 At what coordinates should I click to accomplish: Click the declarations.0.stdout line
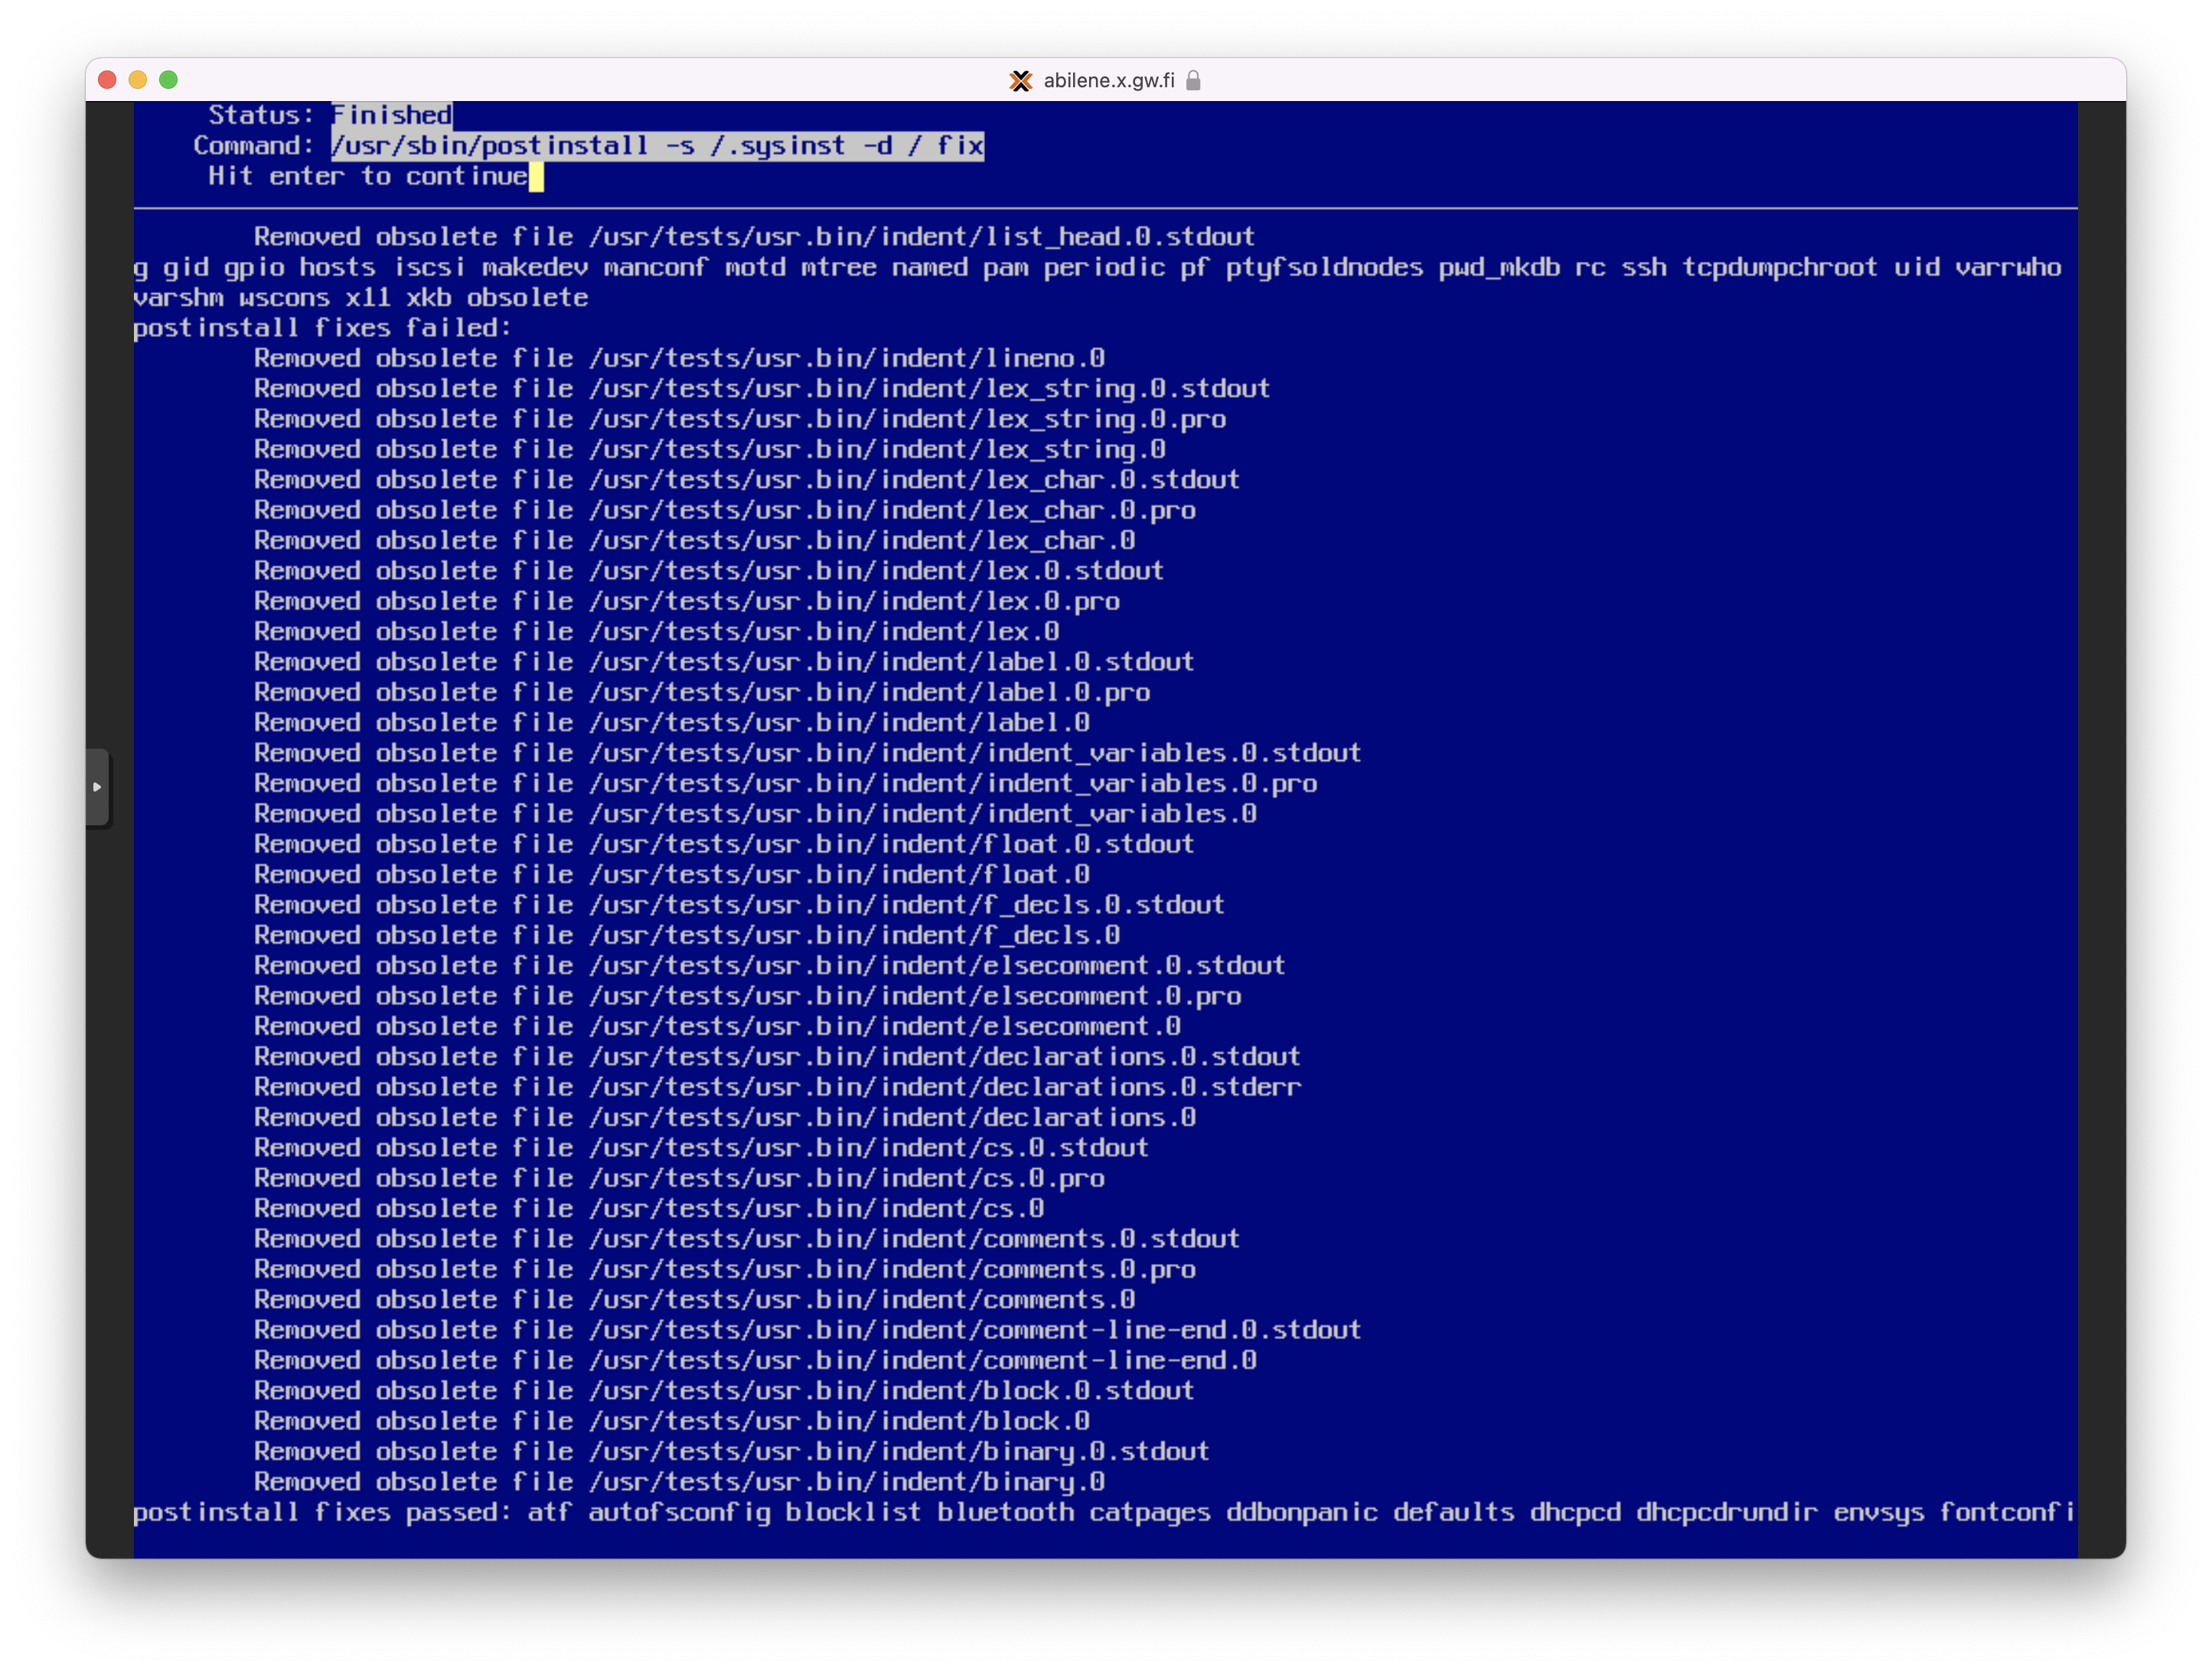(777, 1057)
